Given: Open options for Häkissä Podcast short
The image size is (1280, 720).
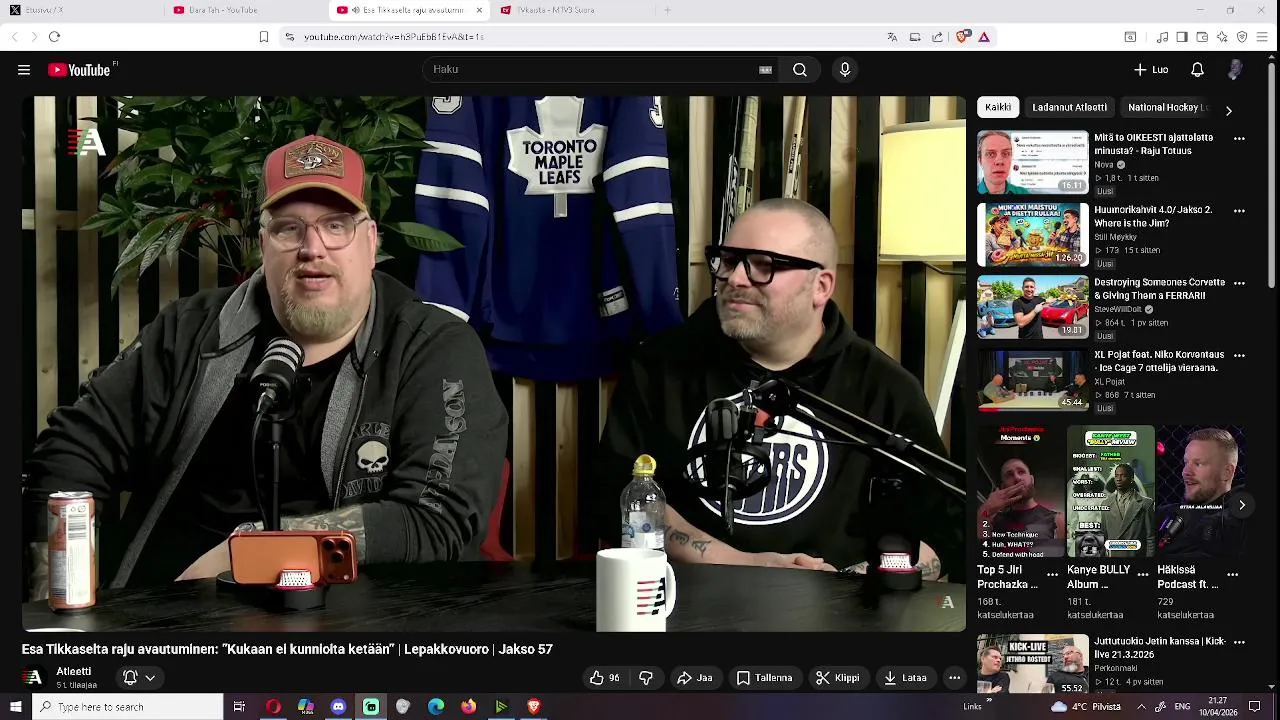Looking at the screenshot, I should click(x=1232, y=574).
